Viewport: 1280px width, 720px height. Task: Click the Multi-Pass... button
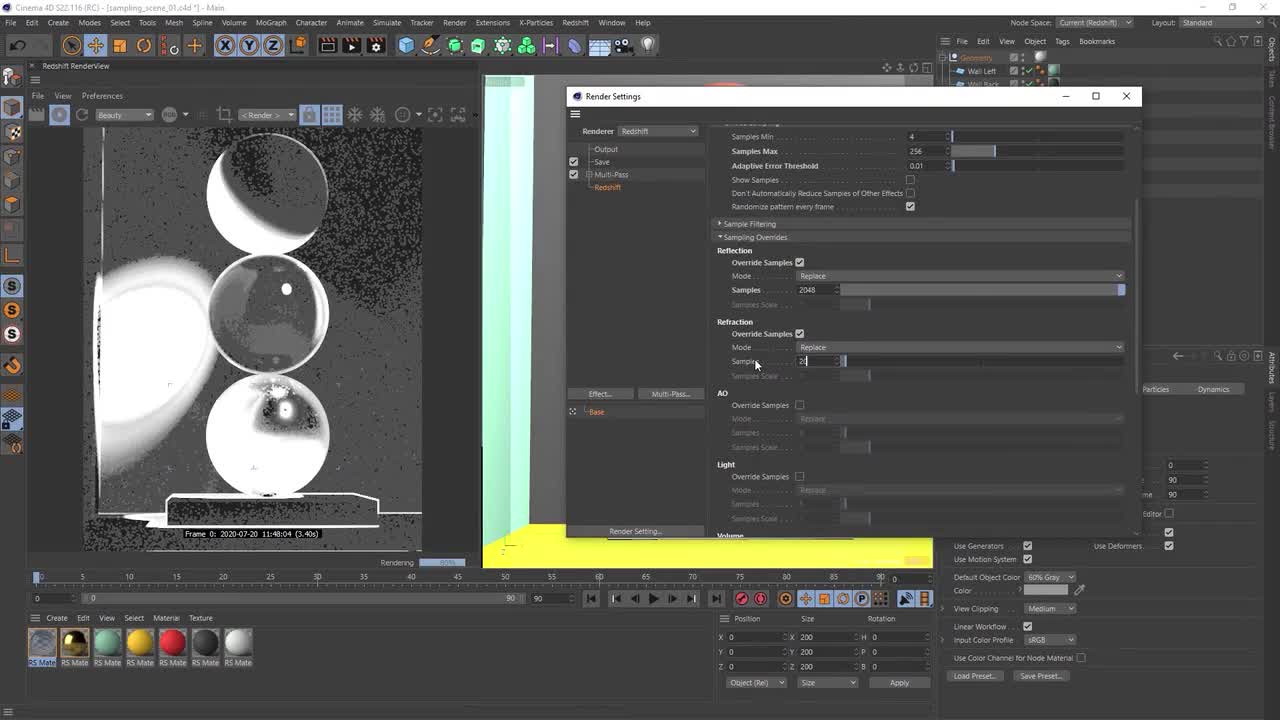tap(670, 394)
